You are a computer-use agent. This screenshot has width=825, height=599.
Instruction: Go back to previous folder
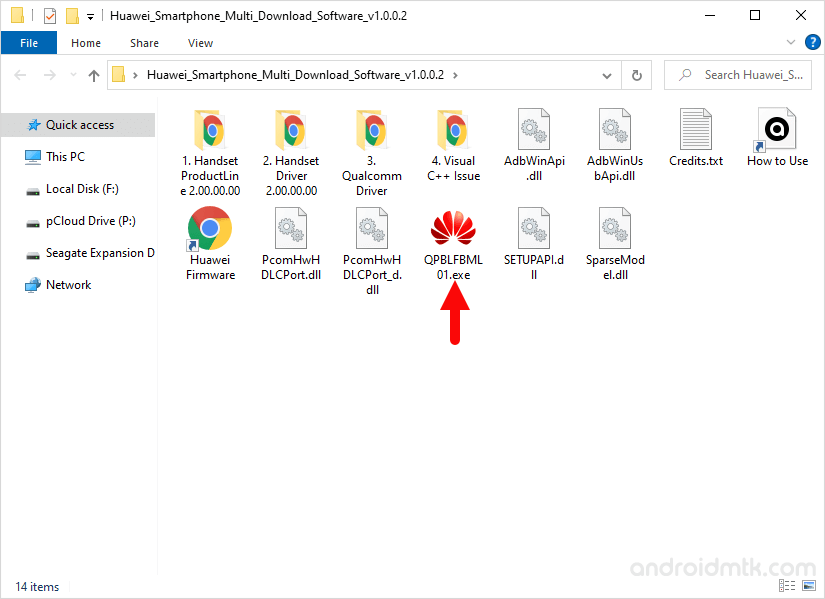20,75
